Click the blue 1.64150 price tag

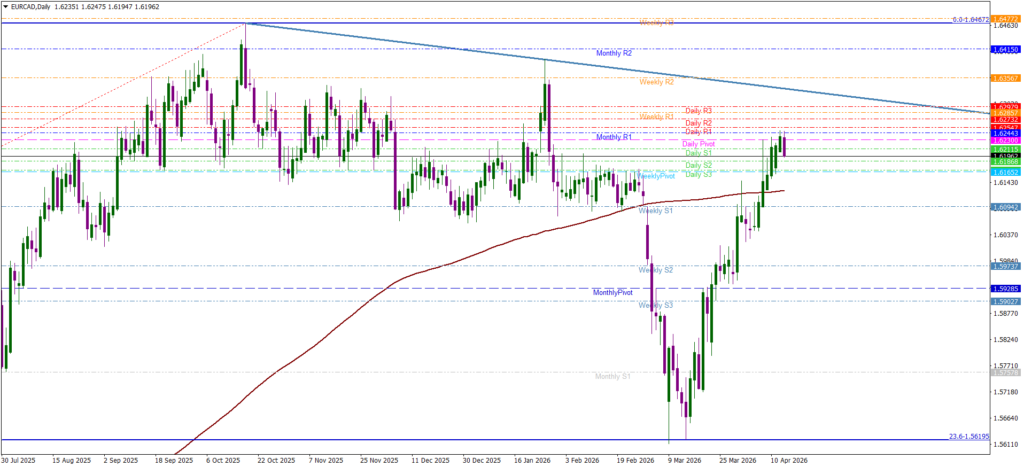1005,49
